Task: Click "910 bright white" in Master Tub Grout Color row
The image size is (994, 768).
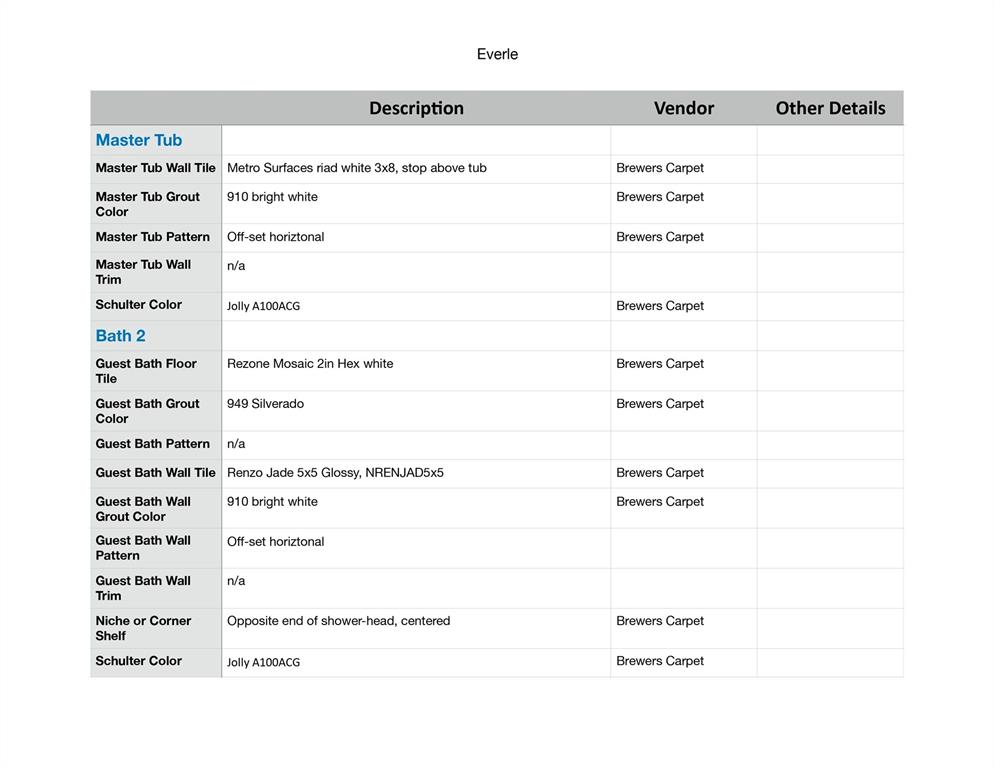Action: [x=273, y=197]
